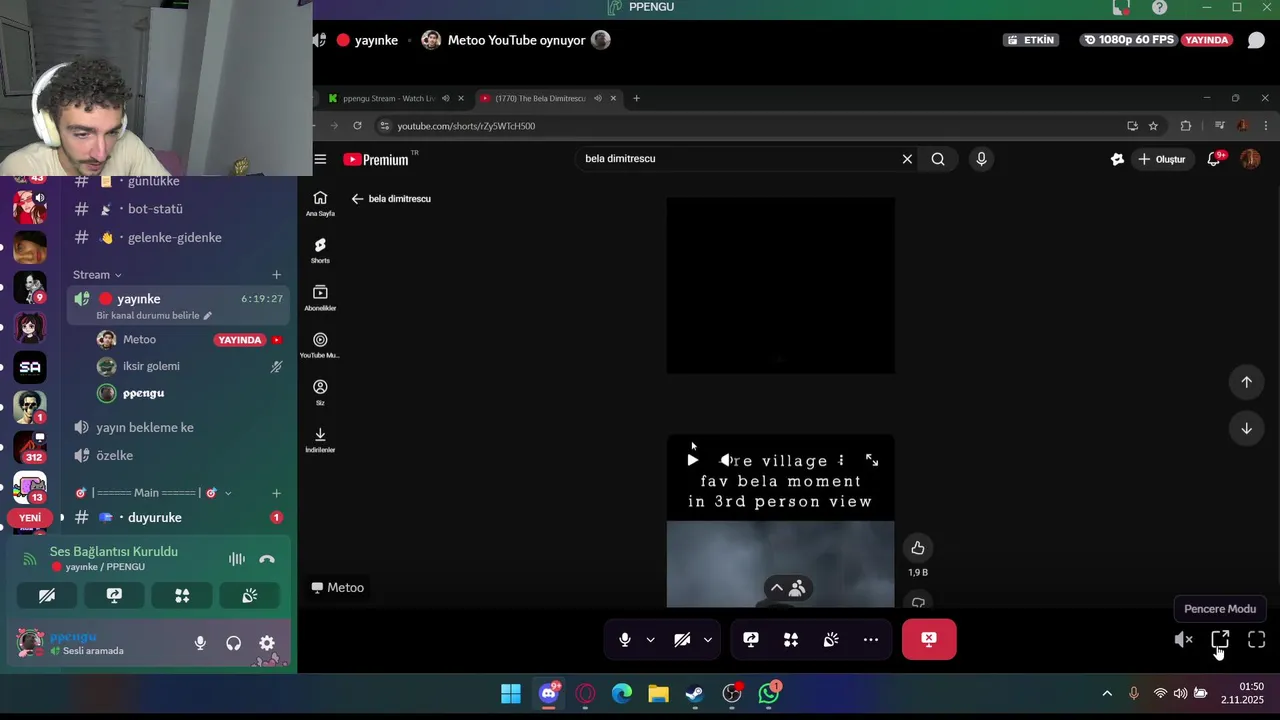Toggle camera in the bottom stream control bar

pos(682,640)
